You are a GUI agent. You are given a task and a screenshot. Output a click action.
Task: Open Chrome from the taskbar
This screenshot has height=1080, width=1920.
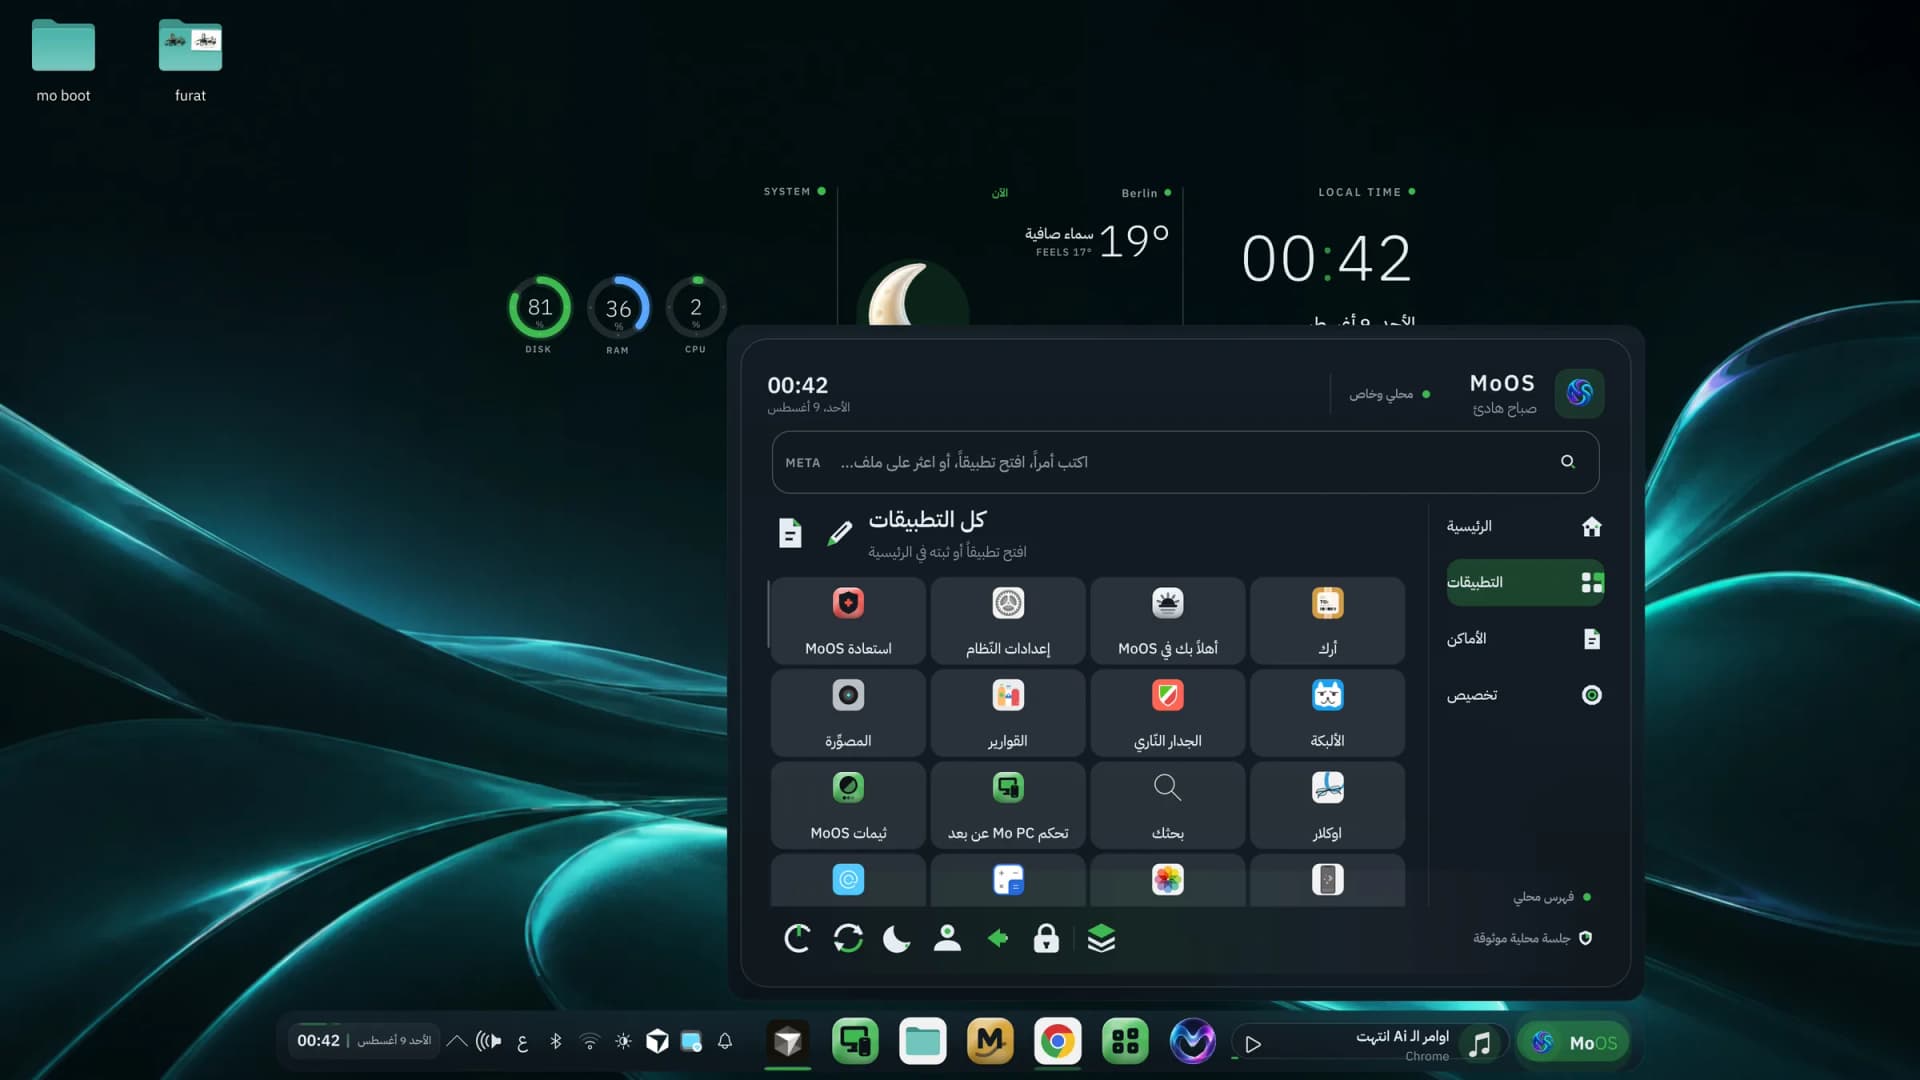(x=1058, y=1042)
